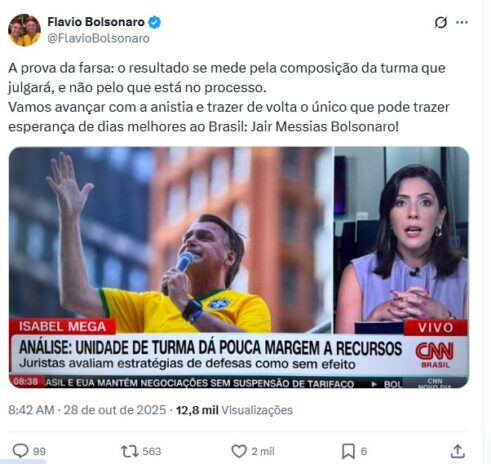The image size is (491, 464).
Task: Open the Grok slashed-circle icon
Action: click(x=440, y=23)
